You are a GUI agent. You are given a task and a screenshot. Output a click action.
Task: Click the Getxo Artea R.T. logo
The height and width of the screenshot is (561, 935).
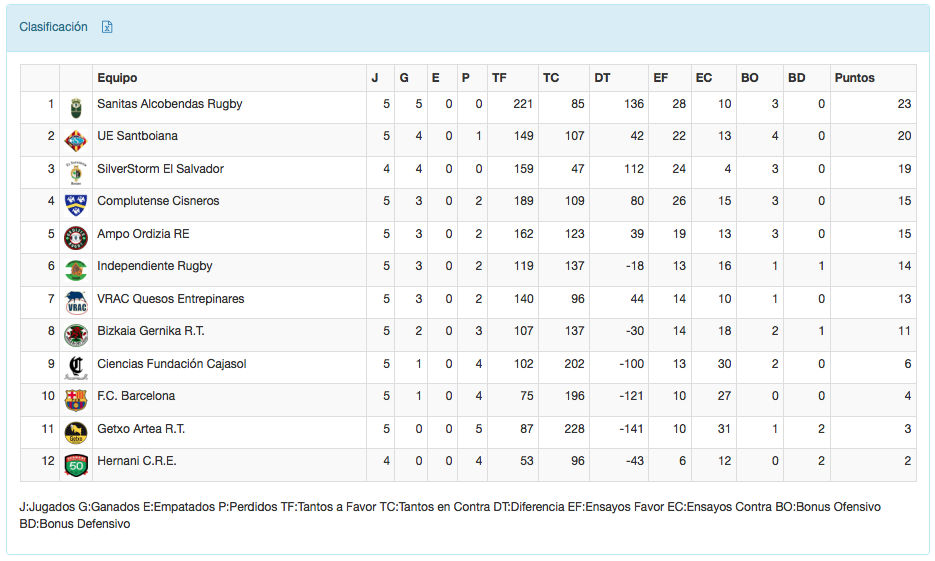click(x=75, y=432)
